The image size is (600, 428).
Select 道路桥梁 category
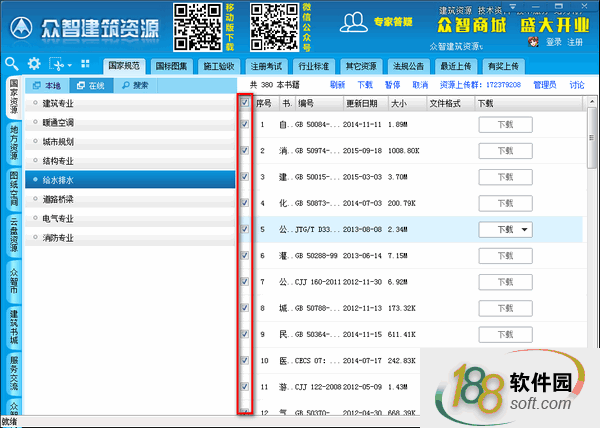point(130,199)
